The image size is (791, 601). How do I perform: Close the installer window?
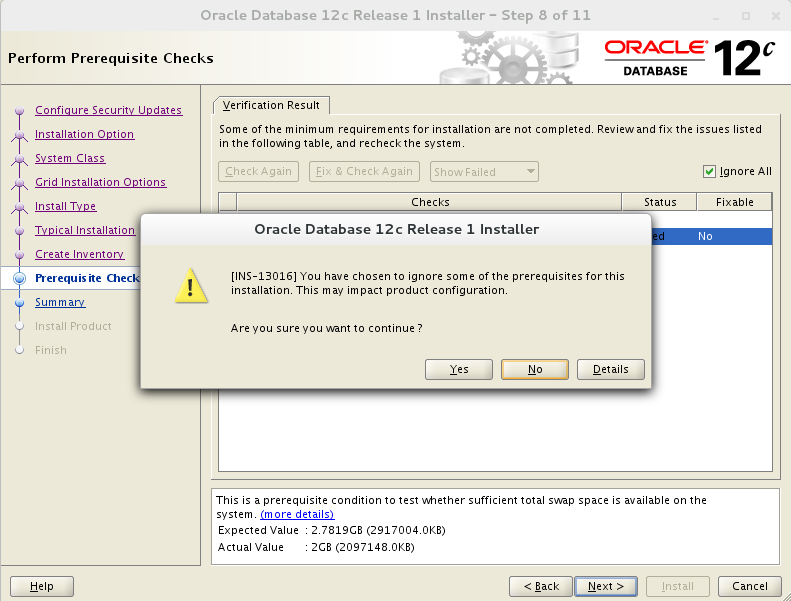tap(776, 16)
